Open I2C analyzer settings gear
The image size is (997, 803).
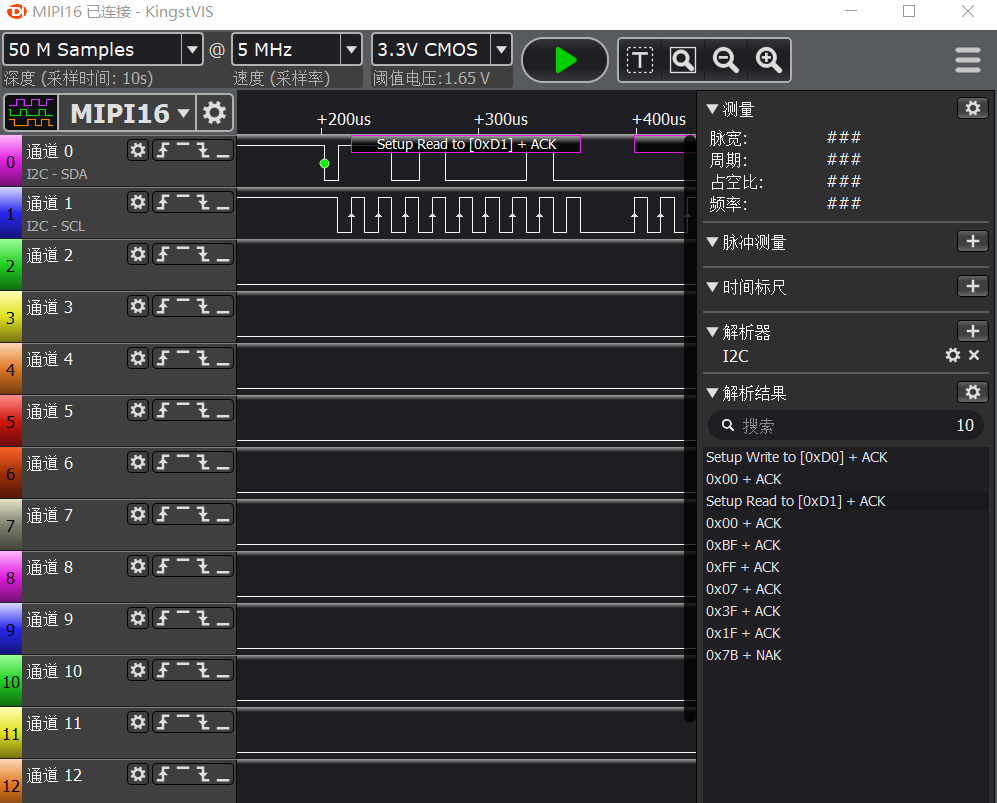(952, 355)
